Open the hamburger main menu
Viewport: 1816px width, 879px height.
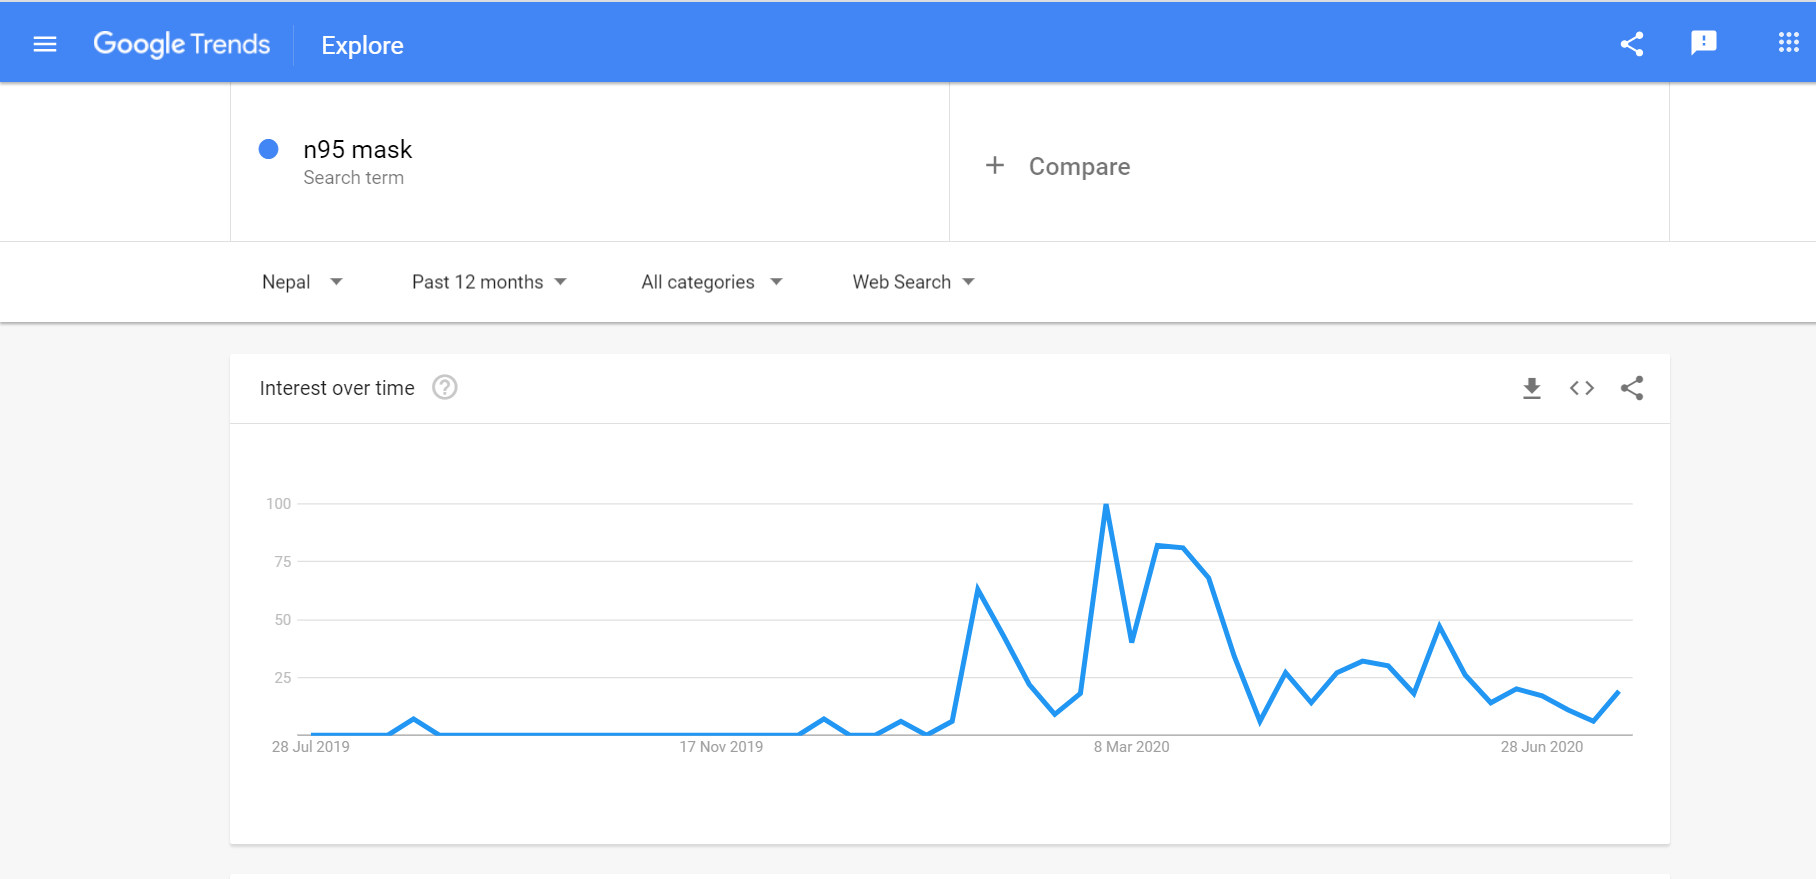tap(45, 44)
